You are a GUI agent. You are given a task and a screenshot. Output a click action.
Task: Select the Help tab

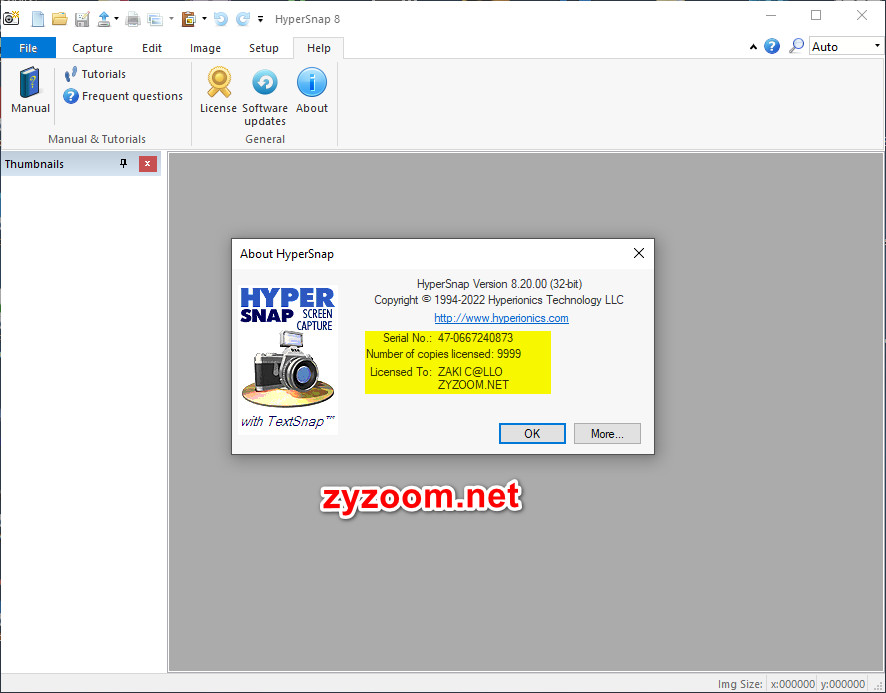point(319,48)
